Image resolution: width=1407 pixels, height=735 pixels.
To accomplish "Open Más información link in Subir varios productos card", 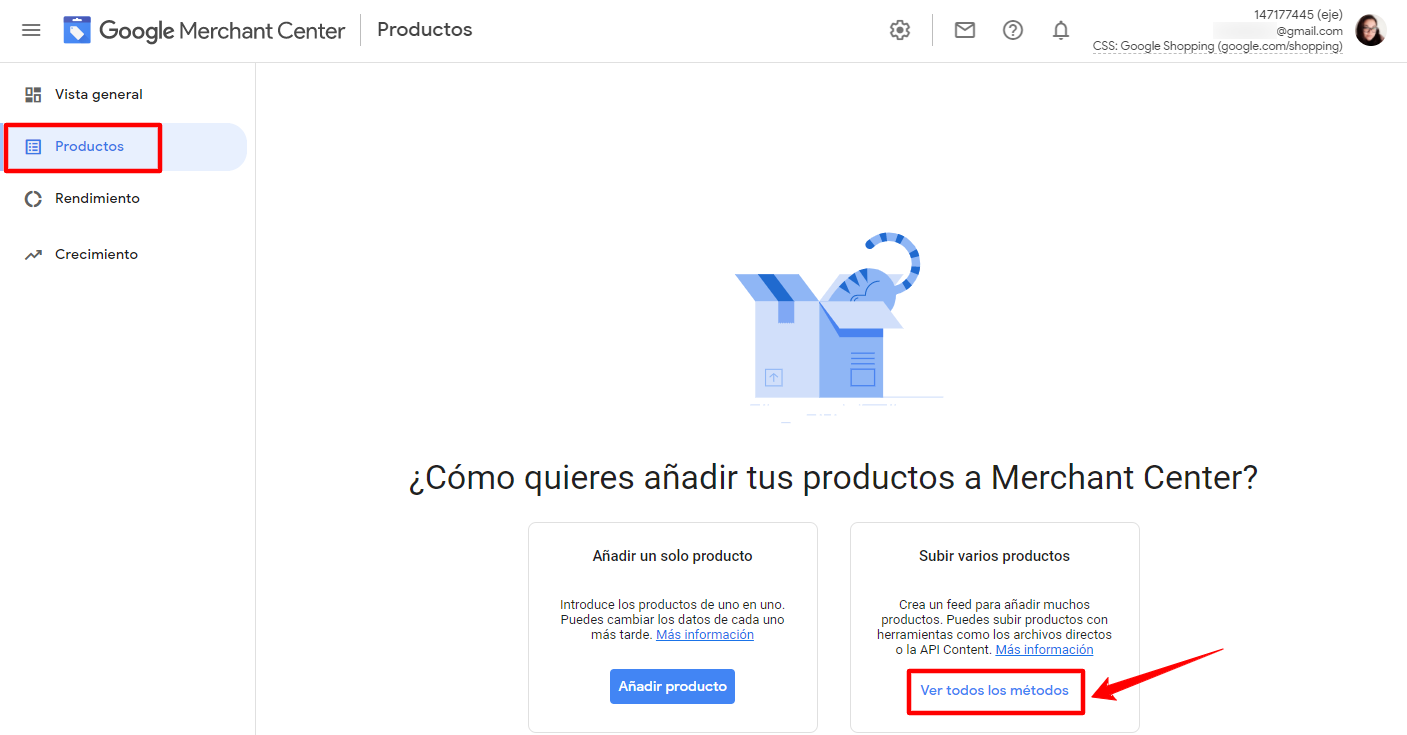I will click(1044, 649).
